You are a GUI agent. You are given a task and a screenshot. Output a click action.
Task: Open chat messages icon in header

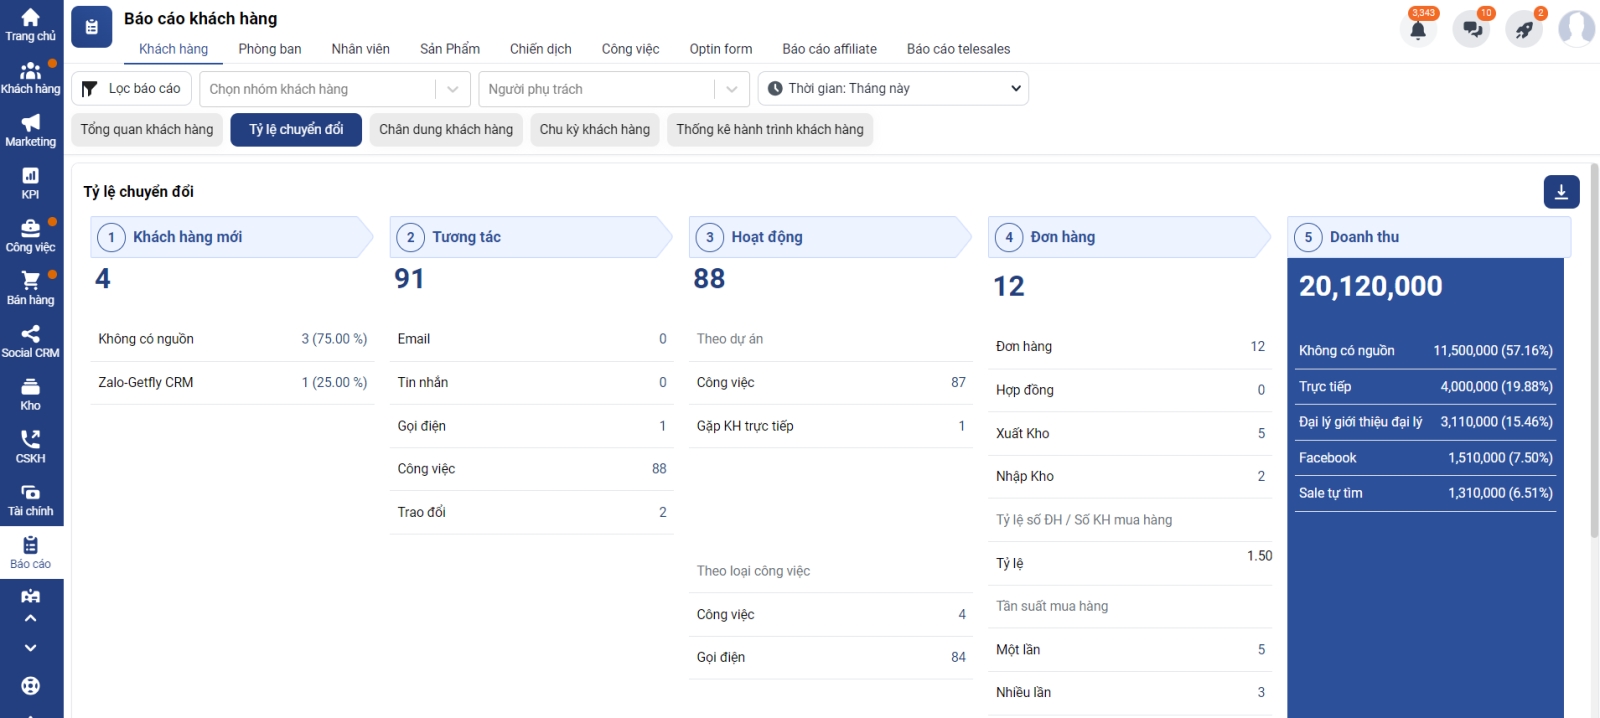(x=1472, y=30)
